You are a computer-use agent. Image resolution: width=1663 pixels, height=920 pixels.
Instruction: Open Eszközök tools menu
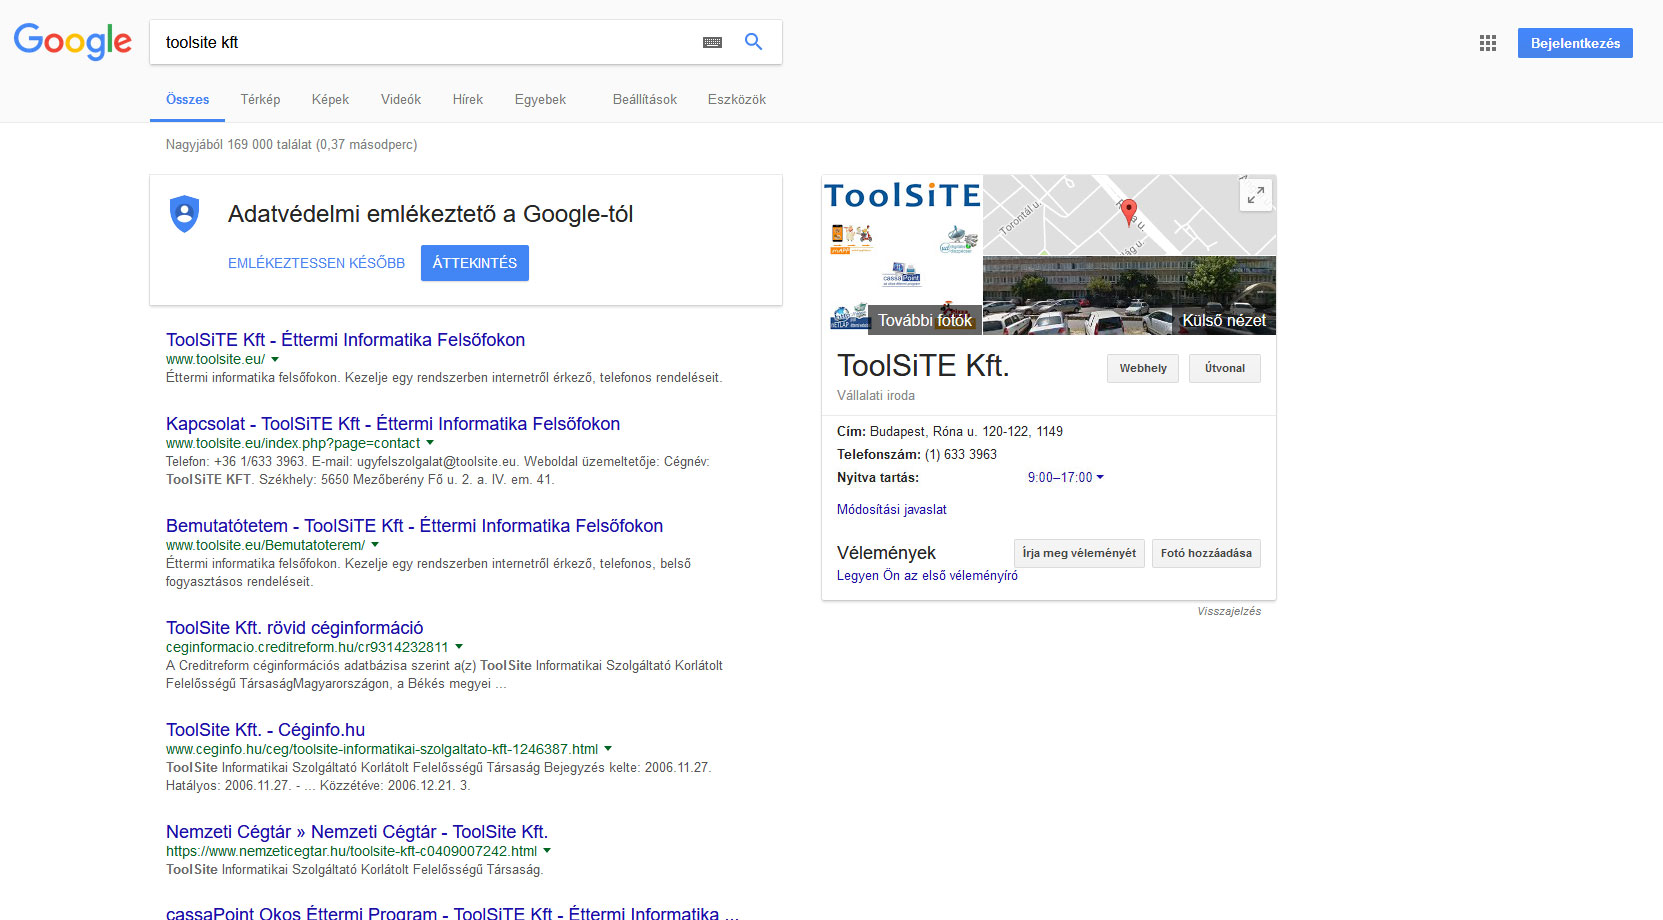coord(737,100)
